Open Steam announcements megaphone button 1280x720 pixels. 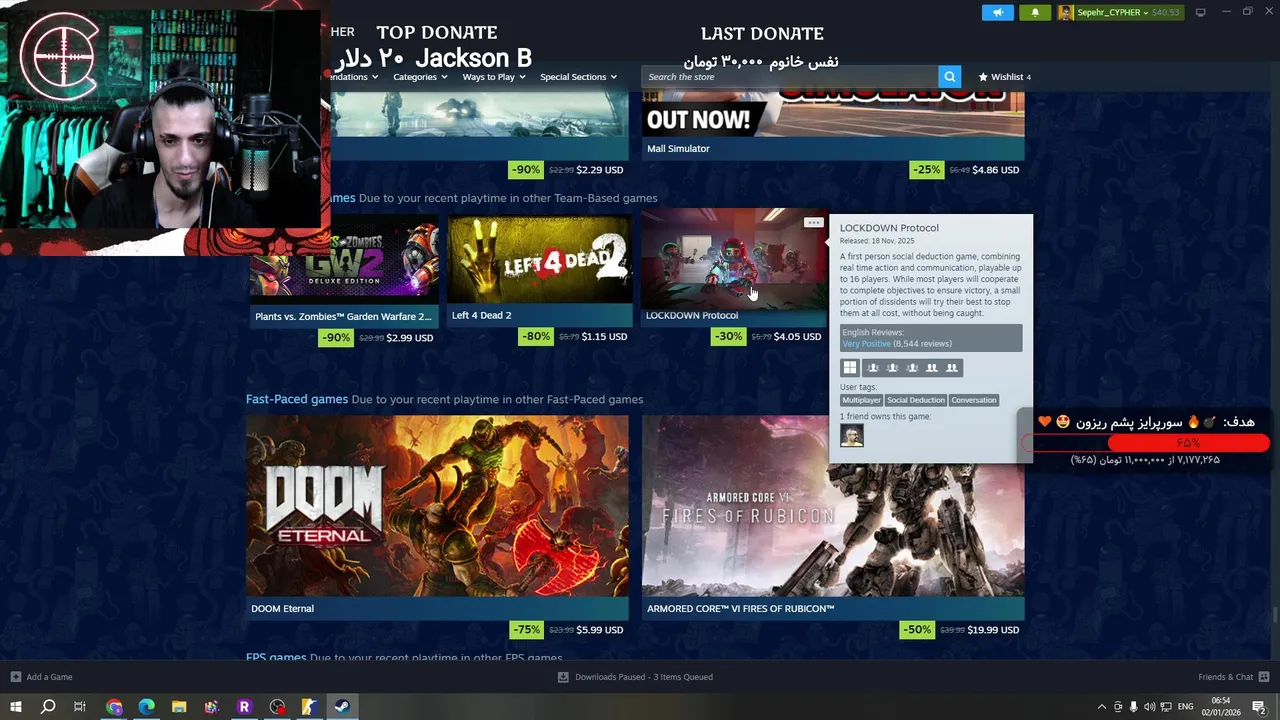(x=997, y=12)
